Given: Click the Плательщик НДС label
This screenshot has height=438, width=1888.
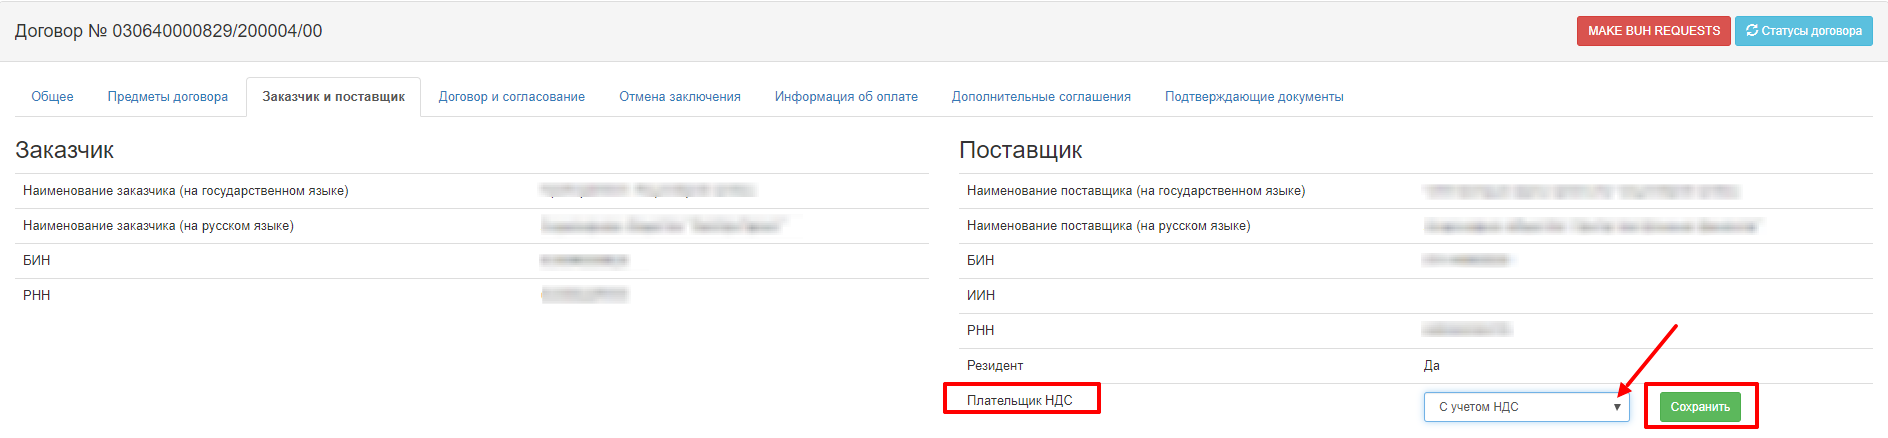Looking at the screenshot, I should (x=1019, y=400).
